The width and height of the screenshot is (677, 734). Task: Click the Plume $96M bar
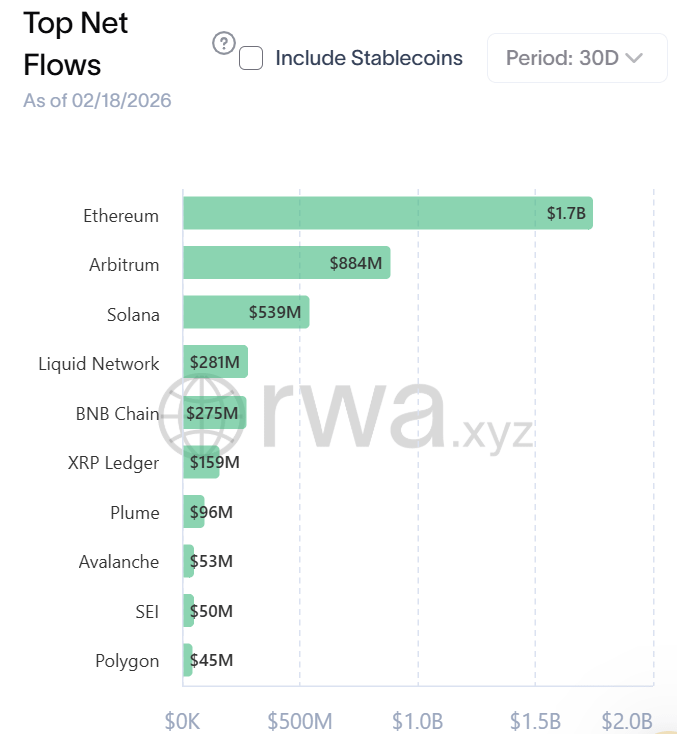click(194, 512)
